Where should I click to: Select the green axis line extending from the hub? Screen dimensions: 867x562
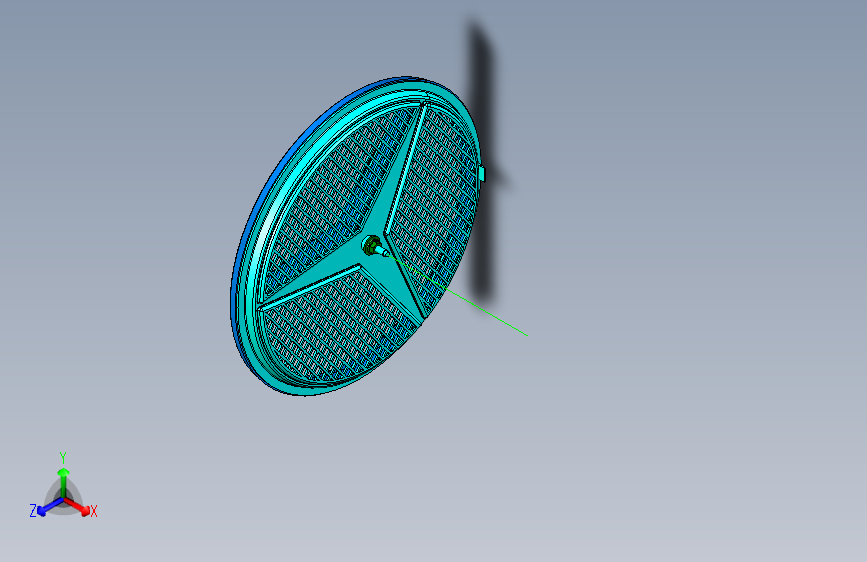coord(457,295)
